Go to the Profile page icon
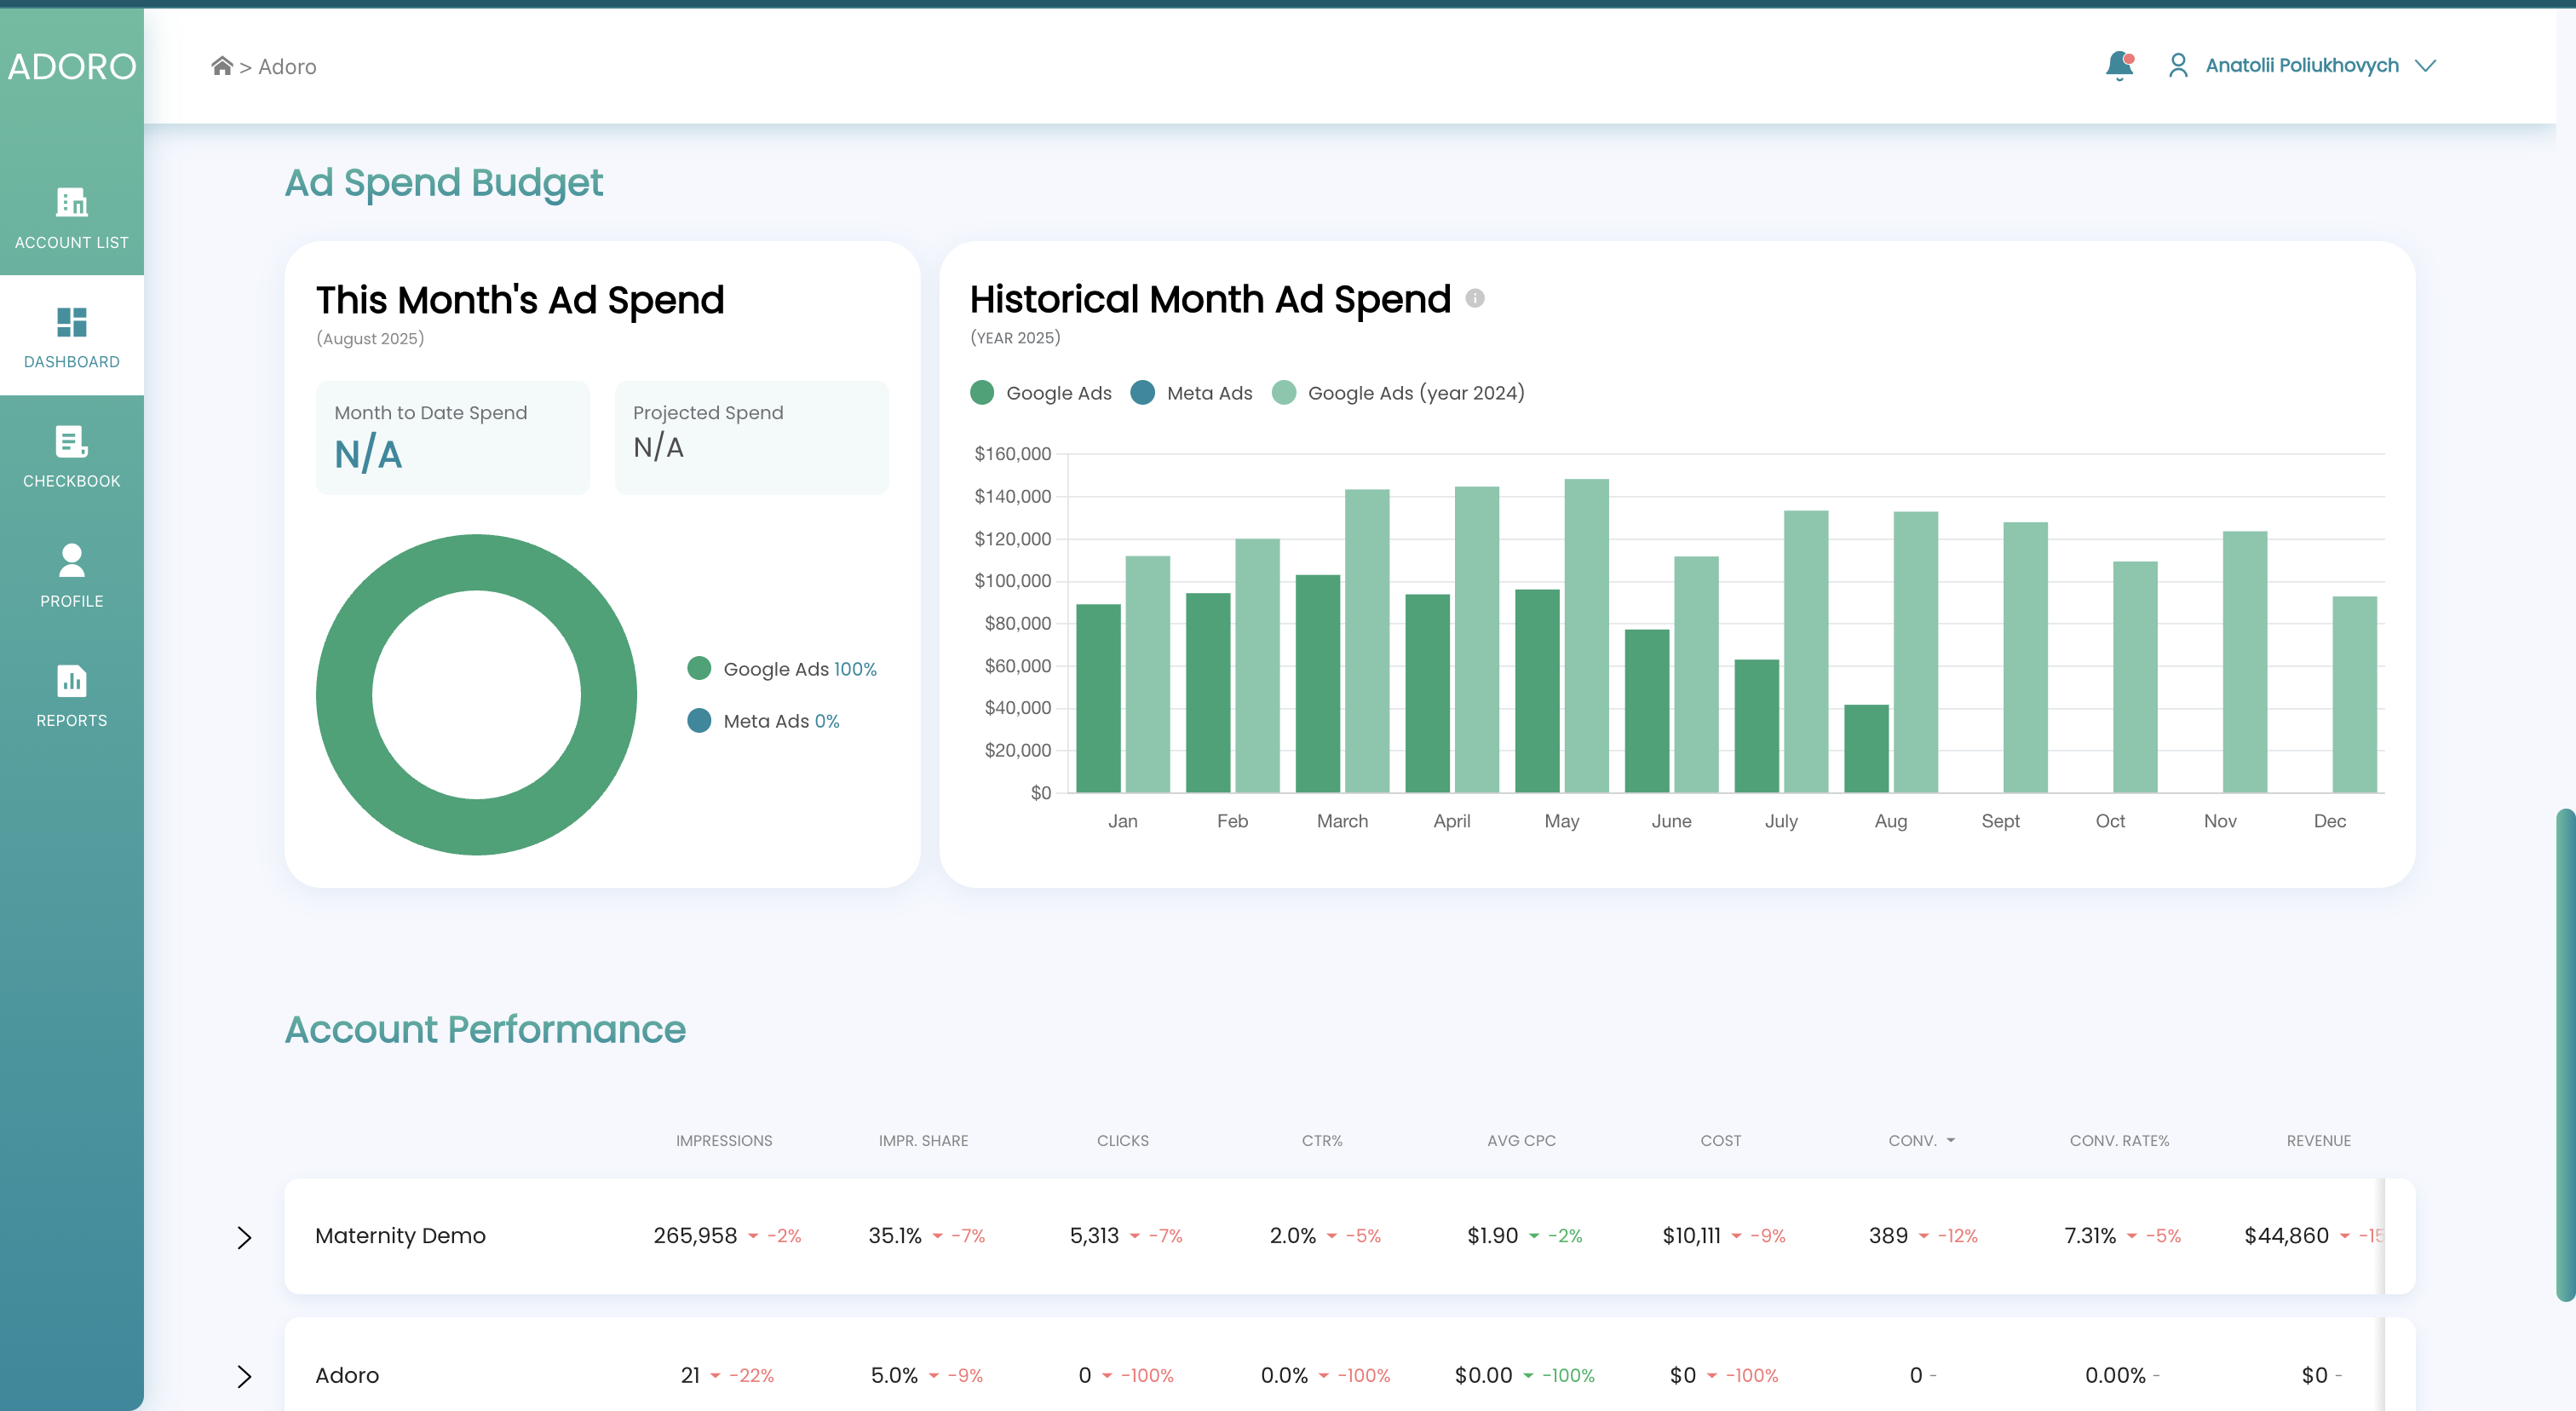2576x1411 pixels. [x=71, y=560]
